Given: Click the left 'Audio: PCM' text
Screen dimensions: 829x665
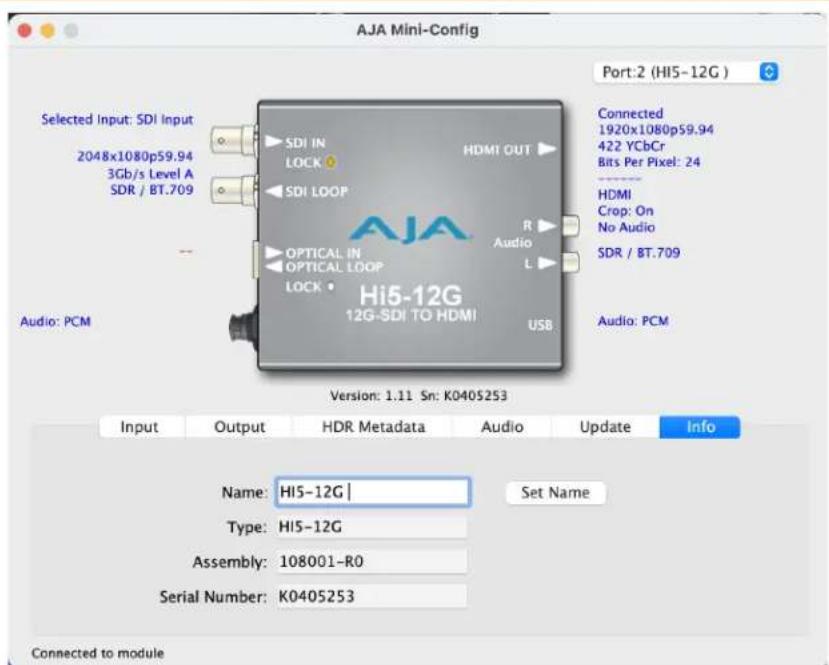Looking at the screenshot, I should [56, 321].
